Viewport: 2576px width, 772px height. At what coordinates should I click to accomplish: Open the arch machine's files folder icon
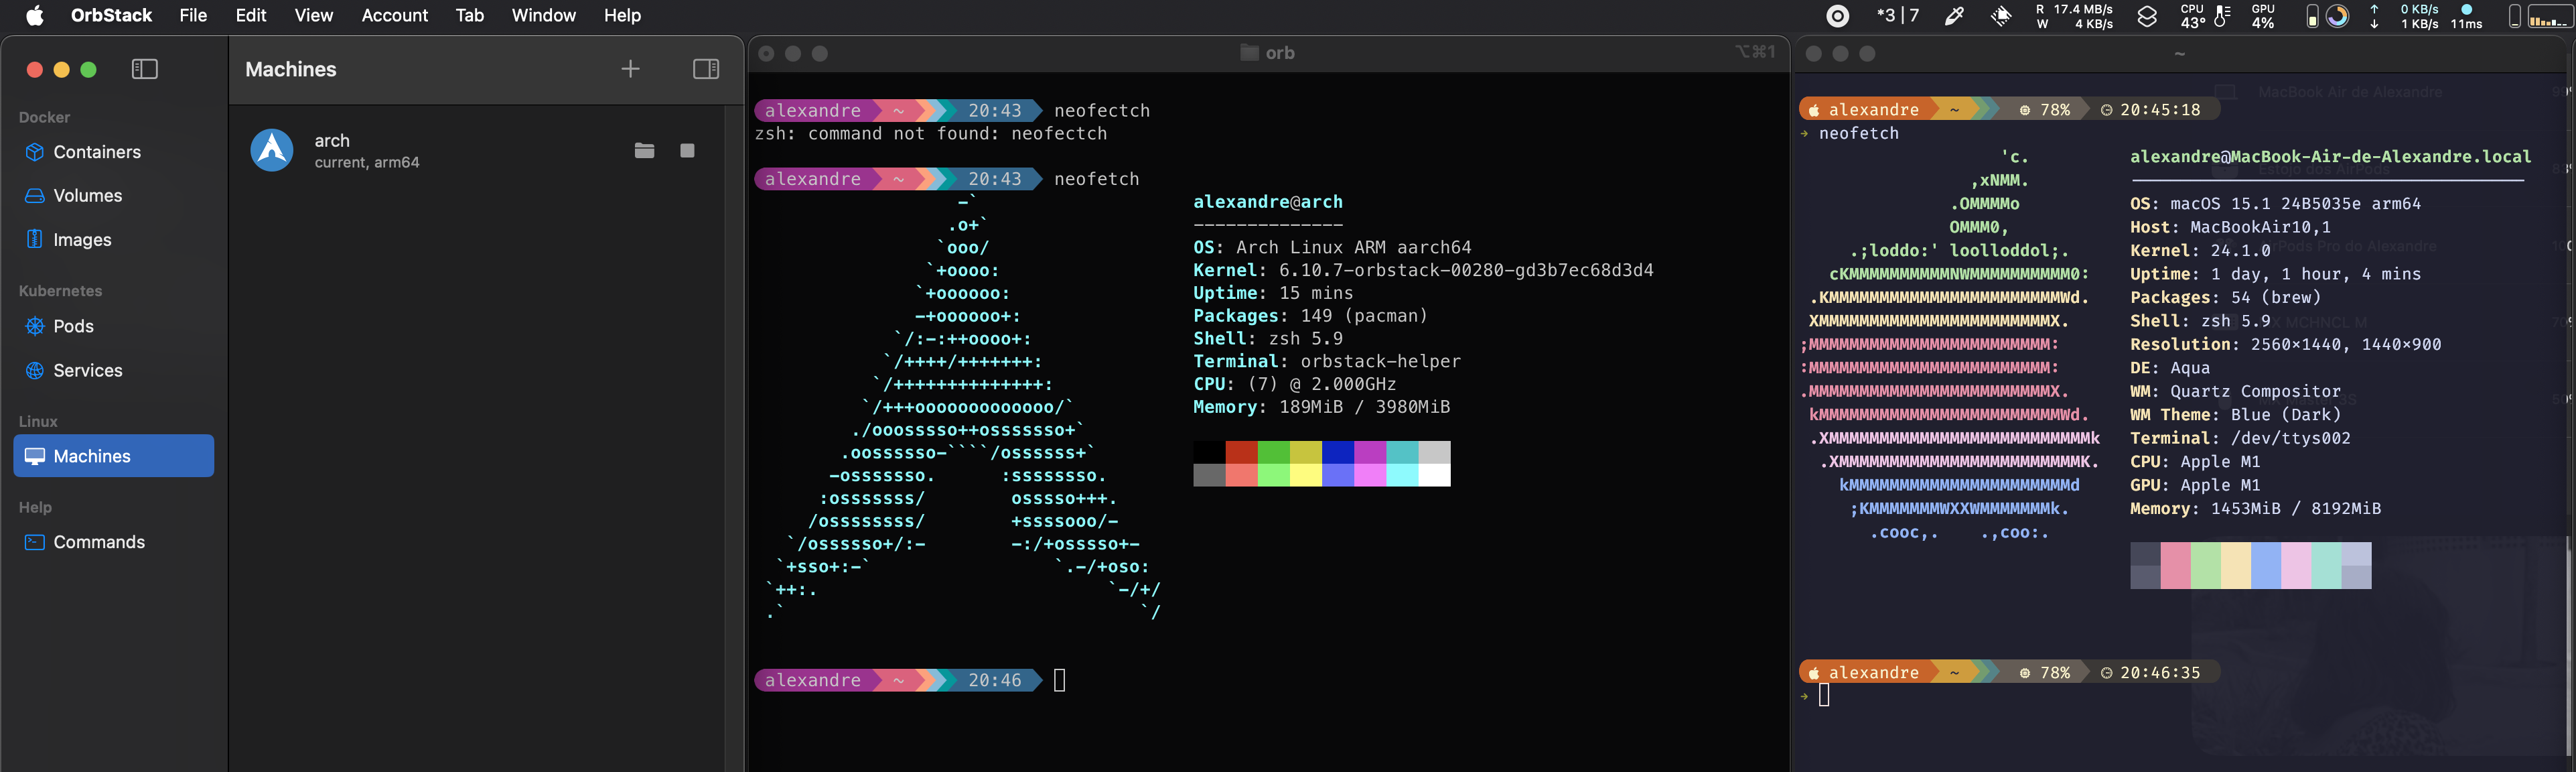point(644,150)
